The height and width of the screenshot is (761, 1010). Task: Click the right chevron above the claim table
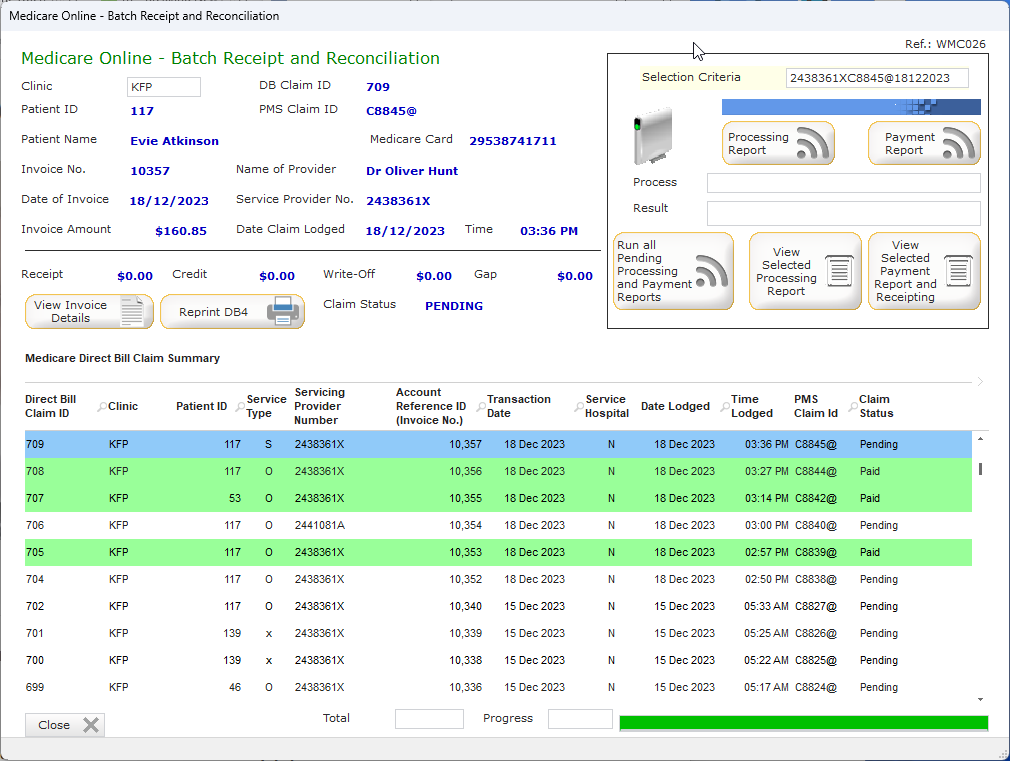[980, 381]
